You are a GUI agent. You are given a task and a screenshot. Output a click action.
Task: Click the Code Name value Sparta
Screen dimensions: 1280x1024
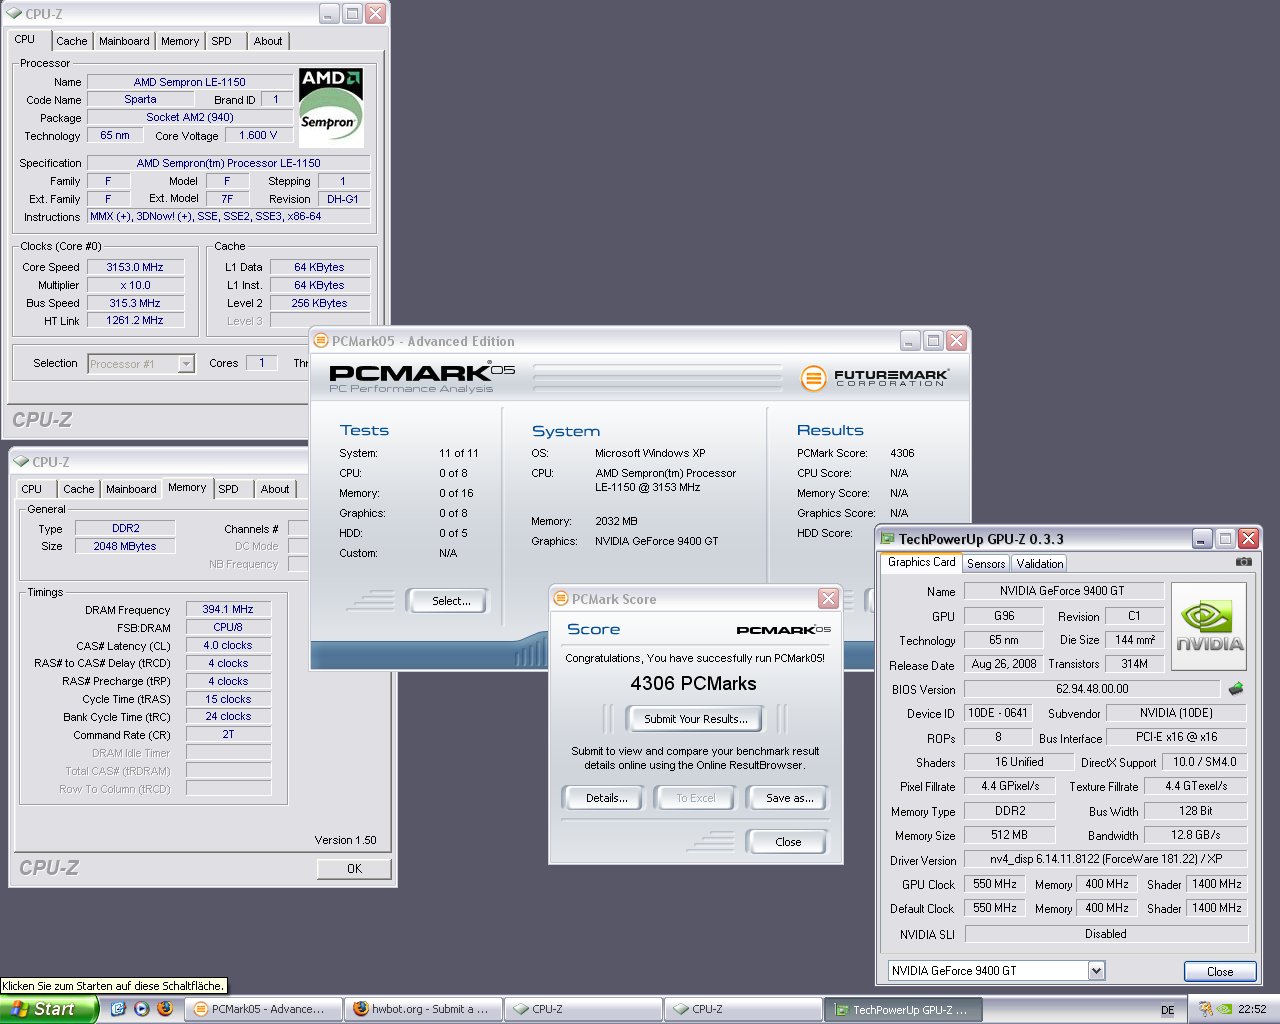[x=140, y=99]
